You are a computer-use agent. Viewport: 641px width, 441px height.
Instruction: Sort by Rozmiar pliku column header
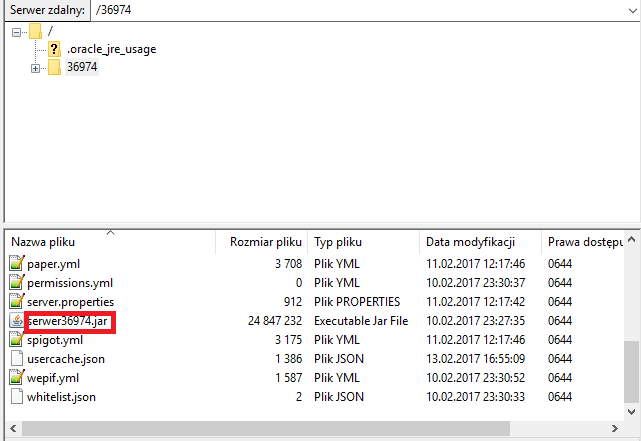tap(265, 242)
